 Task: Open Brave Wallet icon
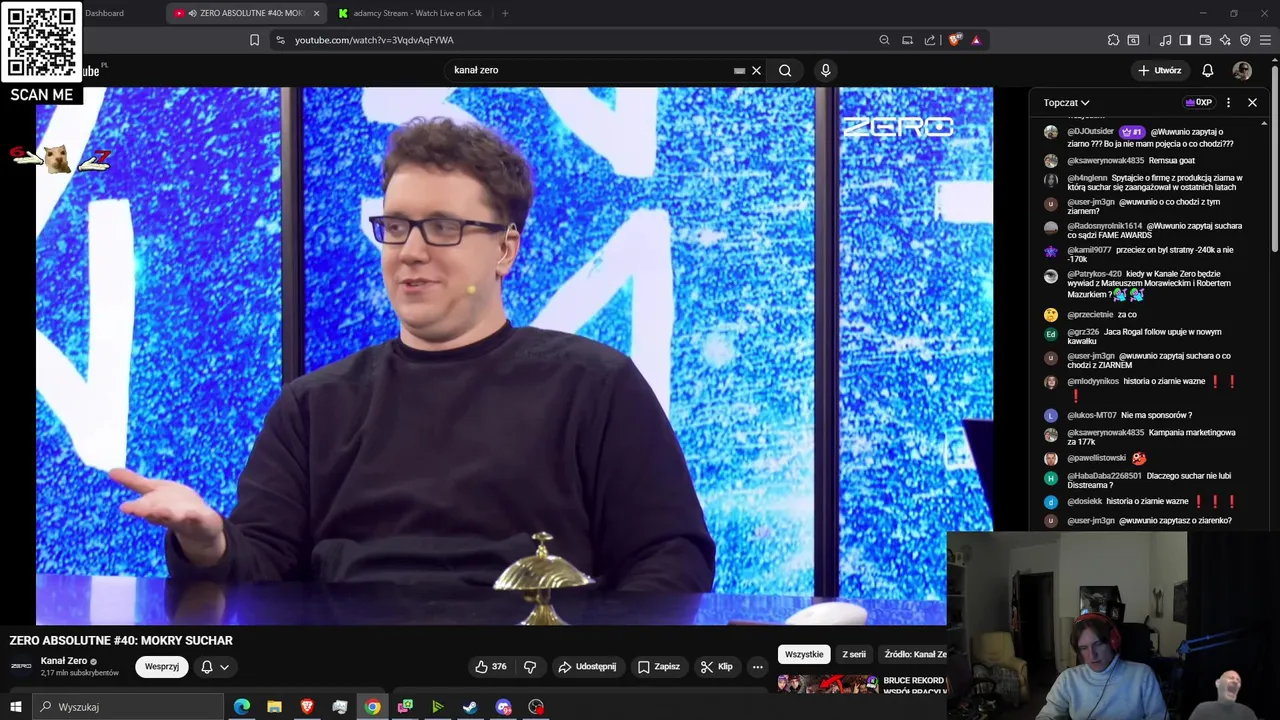point(1205,40)
